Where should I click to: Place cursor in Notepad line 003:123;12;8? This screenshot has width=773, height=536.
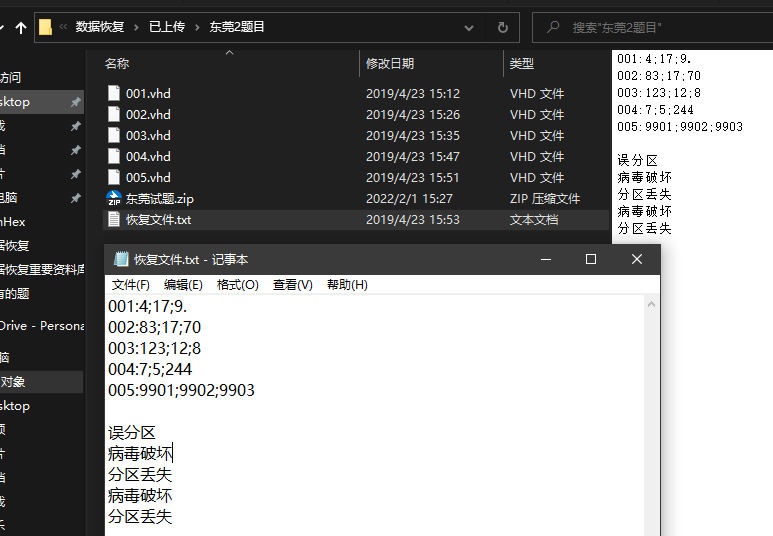(x=154, y=349)
